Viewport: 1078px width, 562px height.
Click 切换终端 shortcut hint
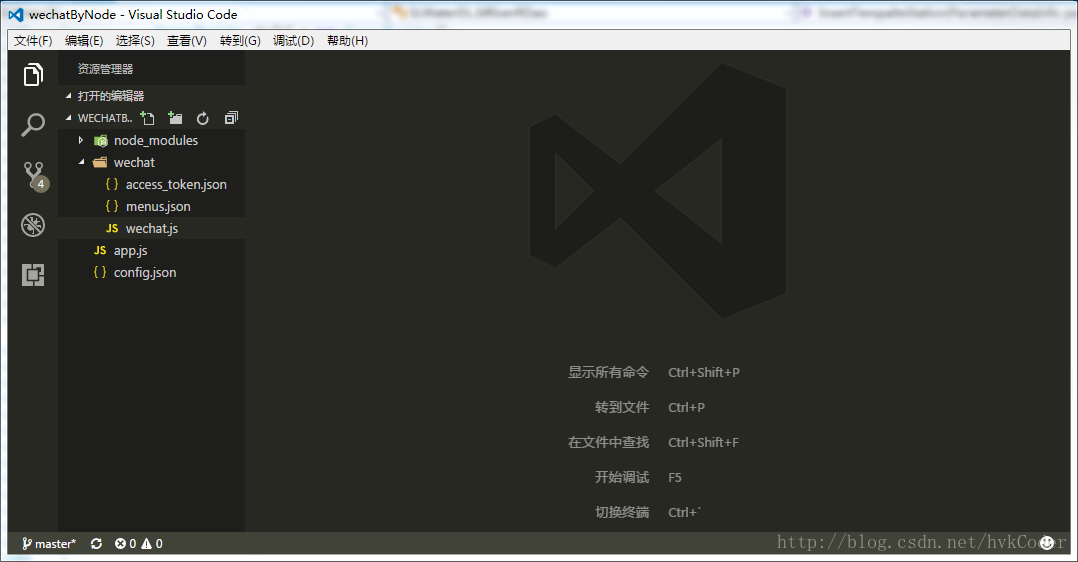click(622, 512)
